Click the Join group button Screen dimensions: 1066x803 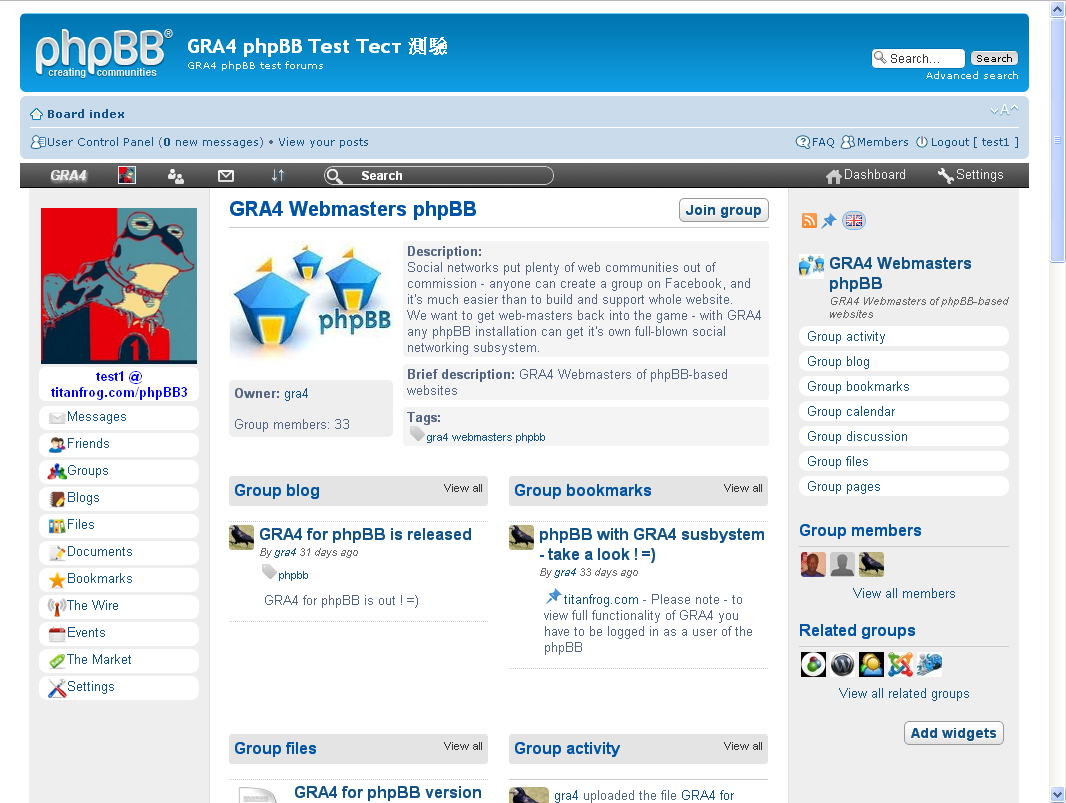tap(723, 210)
